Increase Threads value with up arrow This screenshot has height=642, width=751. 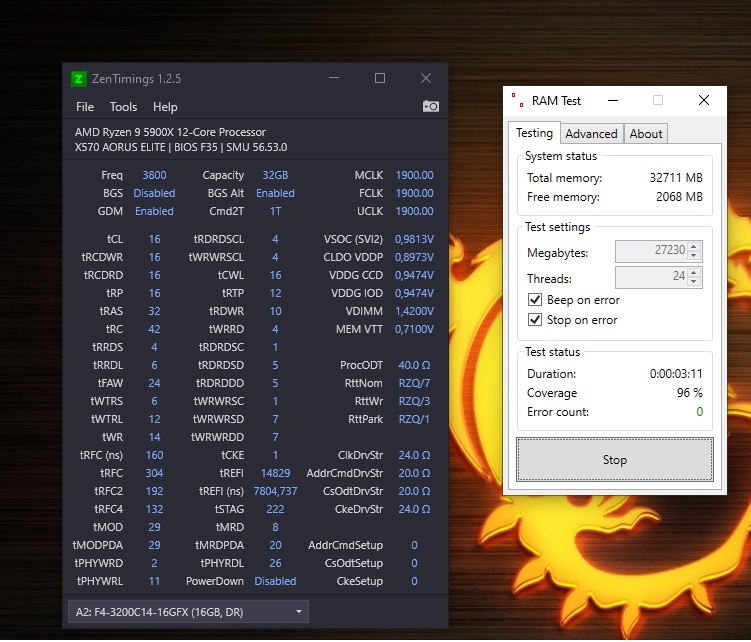click(694, 272)
